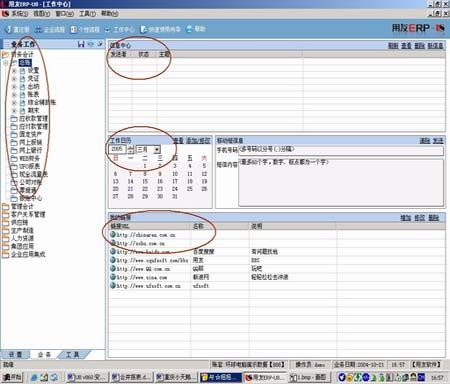This screenshot has width=450, height=384.
Task: Open the month dropdown showing 三月
Action: 157,150
